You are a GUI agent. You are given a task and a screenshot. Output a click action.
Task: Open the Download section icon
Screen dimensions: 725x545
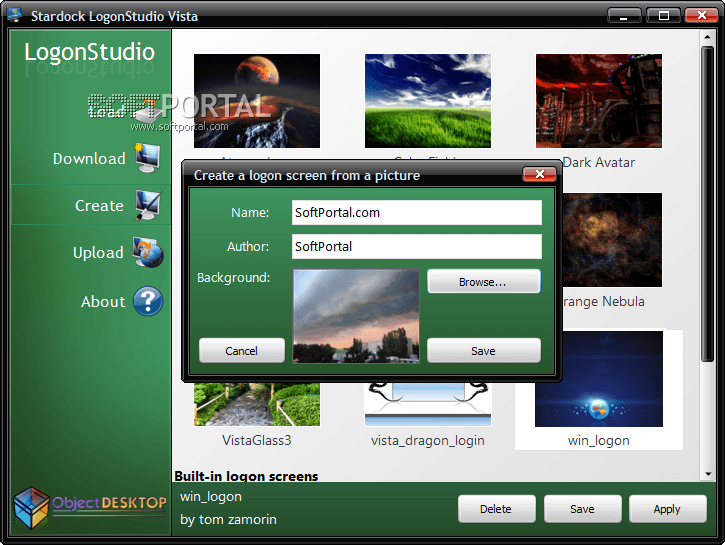[x=148, y=158]
